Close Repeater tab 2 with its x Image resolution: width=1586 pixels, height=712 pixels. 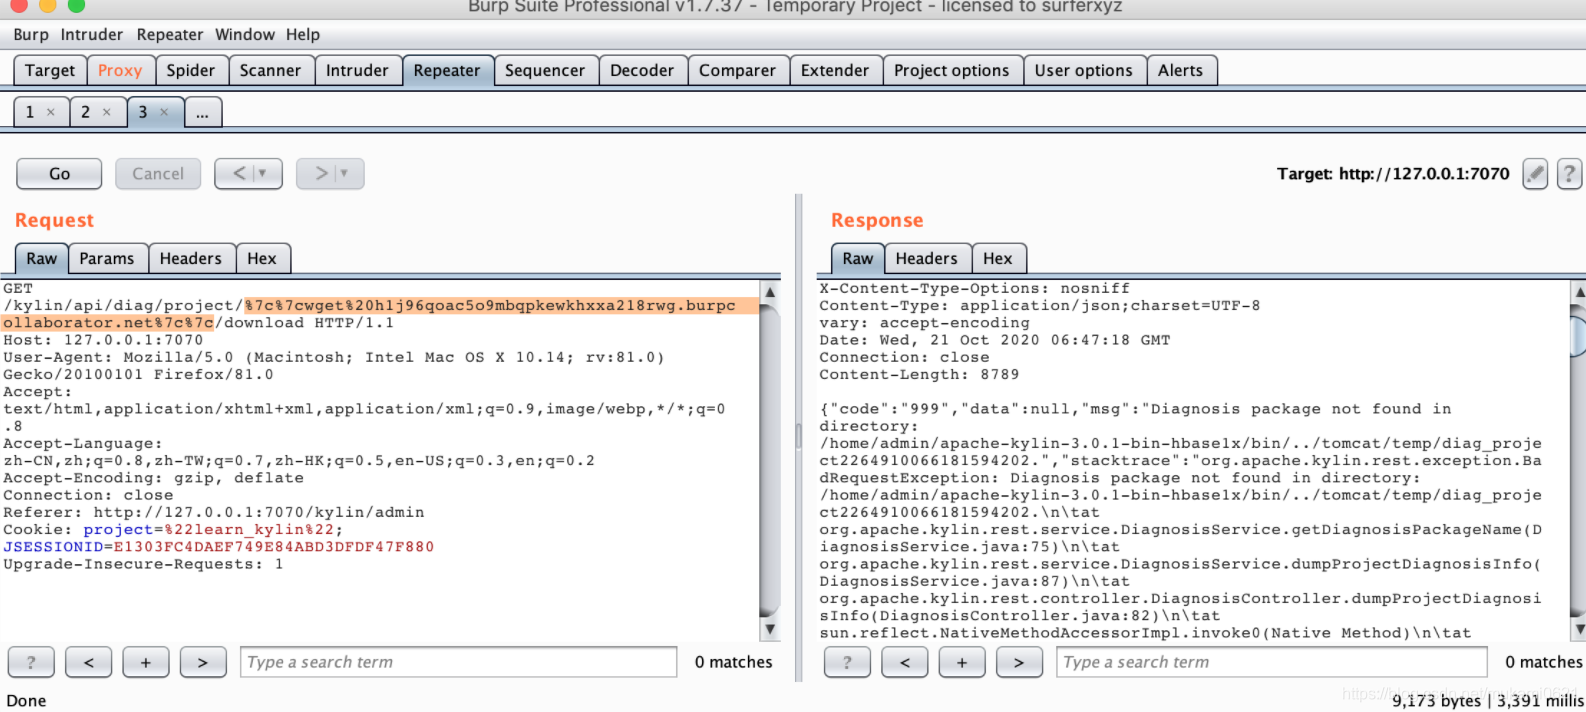[x=107, y=112]
